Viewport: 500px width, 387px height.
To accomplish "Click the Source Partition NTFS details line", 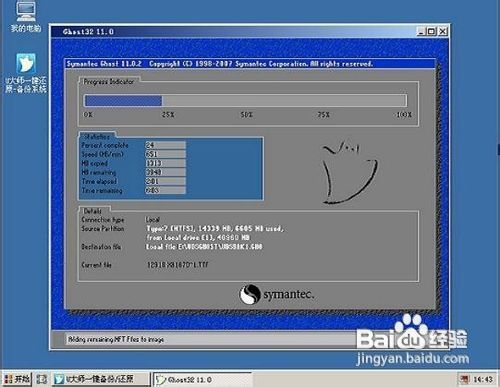I will 215,229.
